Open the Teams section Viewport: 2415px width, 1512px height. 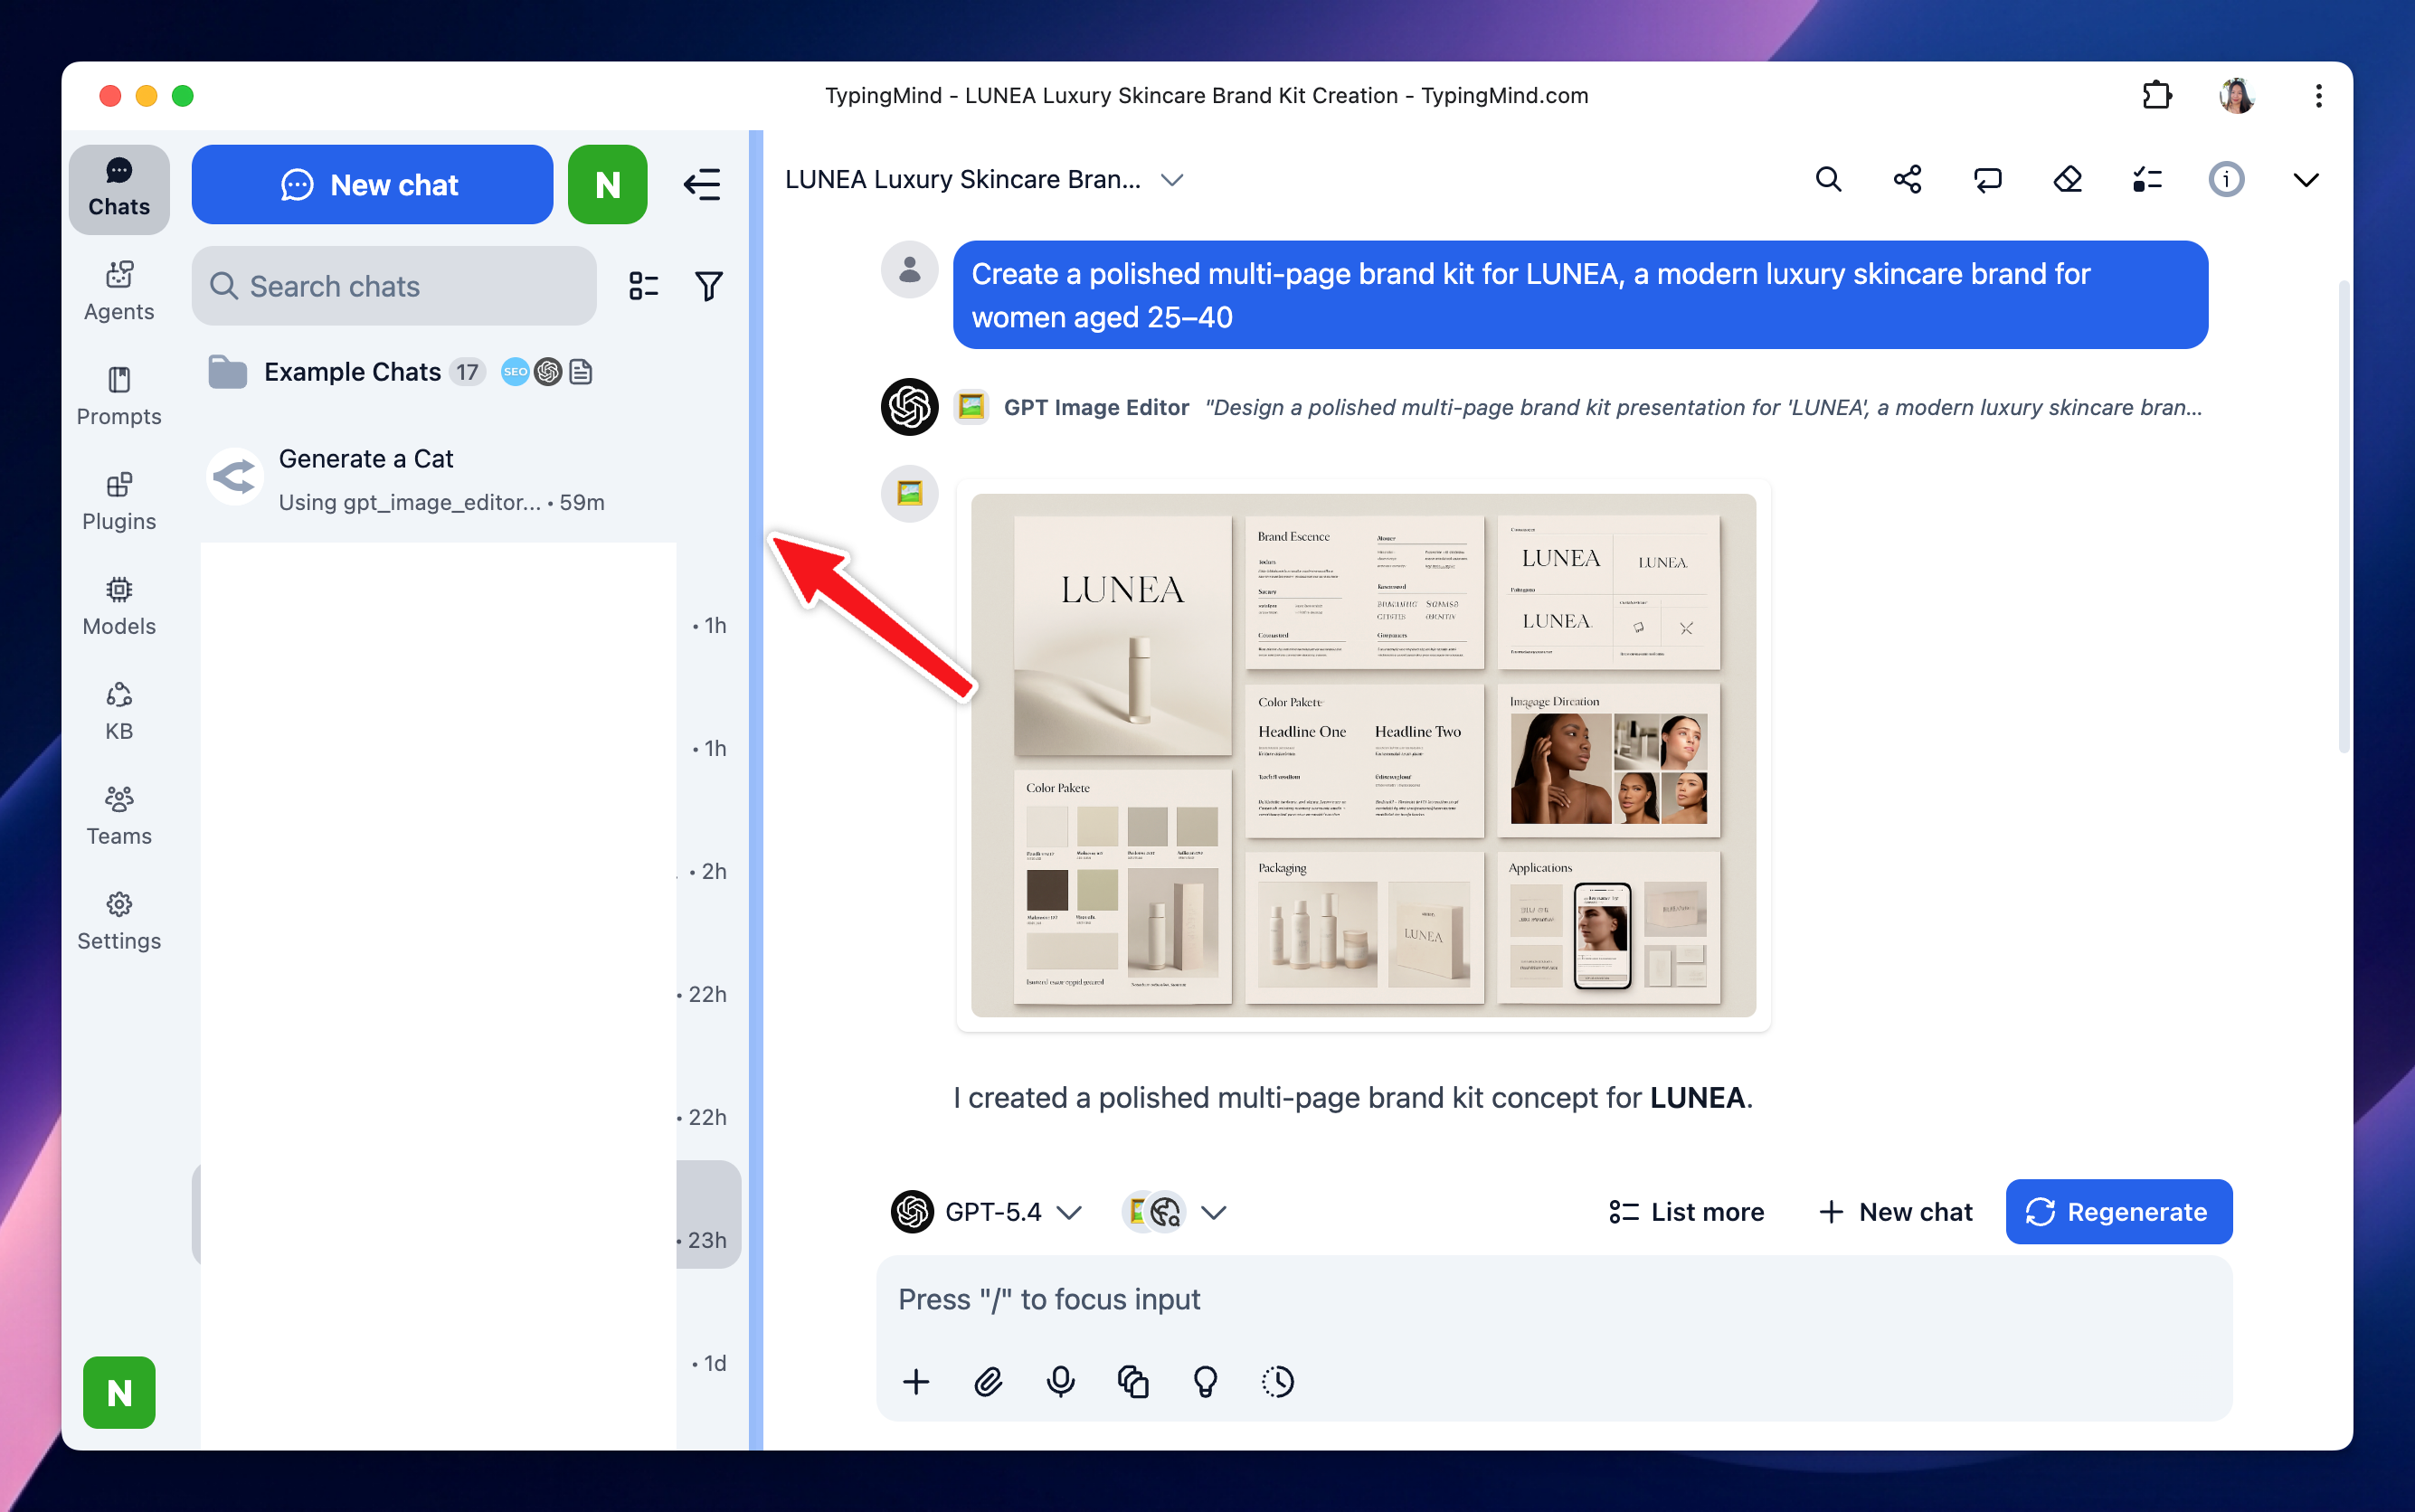point(119,816)
